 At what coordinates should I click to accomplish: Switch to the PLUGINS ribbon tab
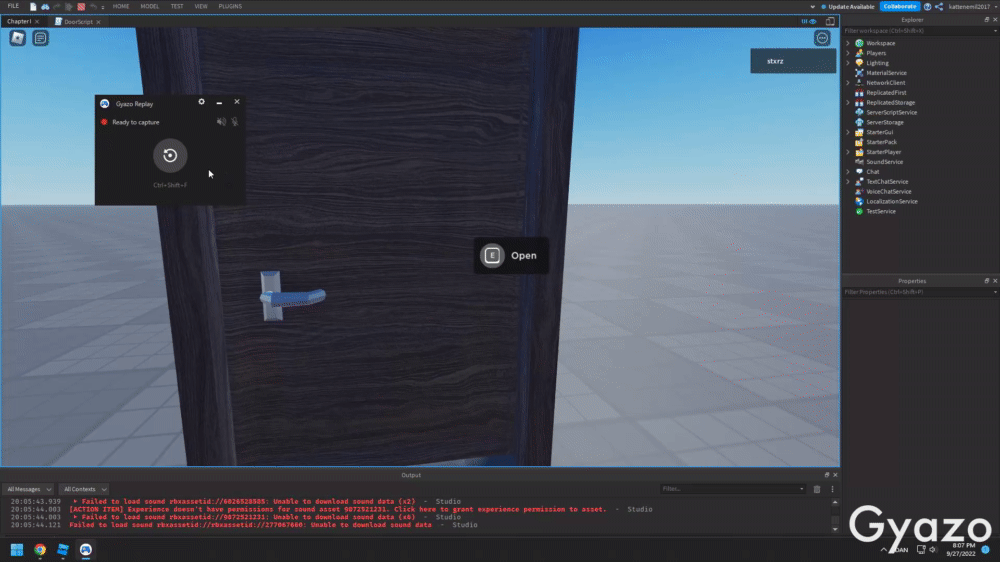tap(230, 6)
